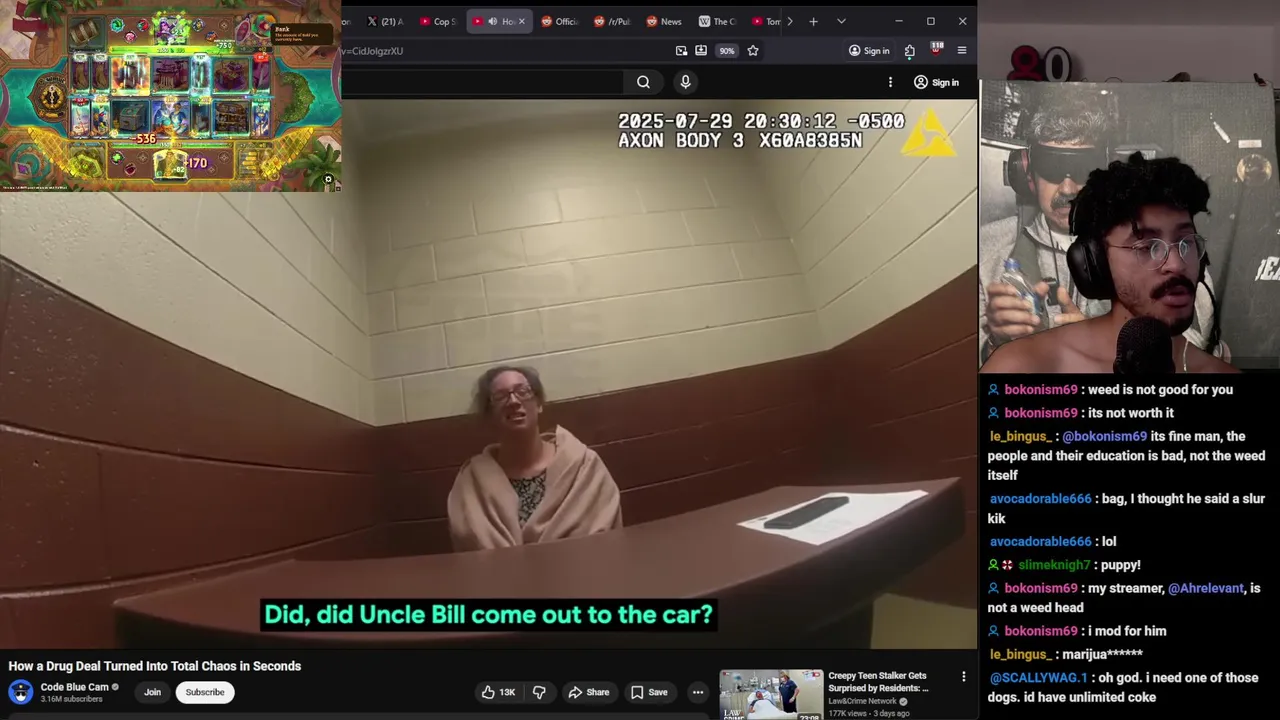1280x720 pixels.
Task: Click browser toolbar Sign in account button
Action: coord(869,51)
